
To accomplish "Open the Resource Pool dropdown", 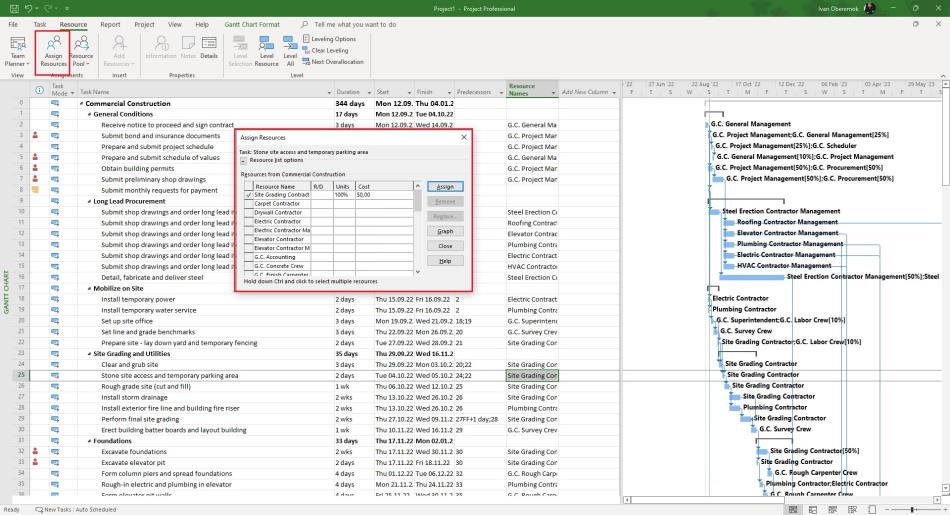I will (81, 51).
